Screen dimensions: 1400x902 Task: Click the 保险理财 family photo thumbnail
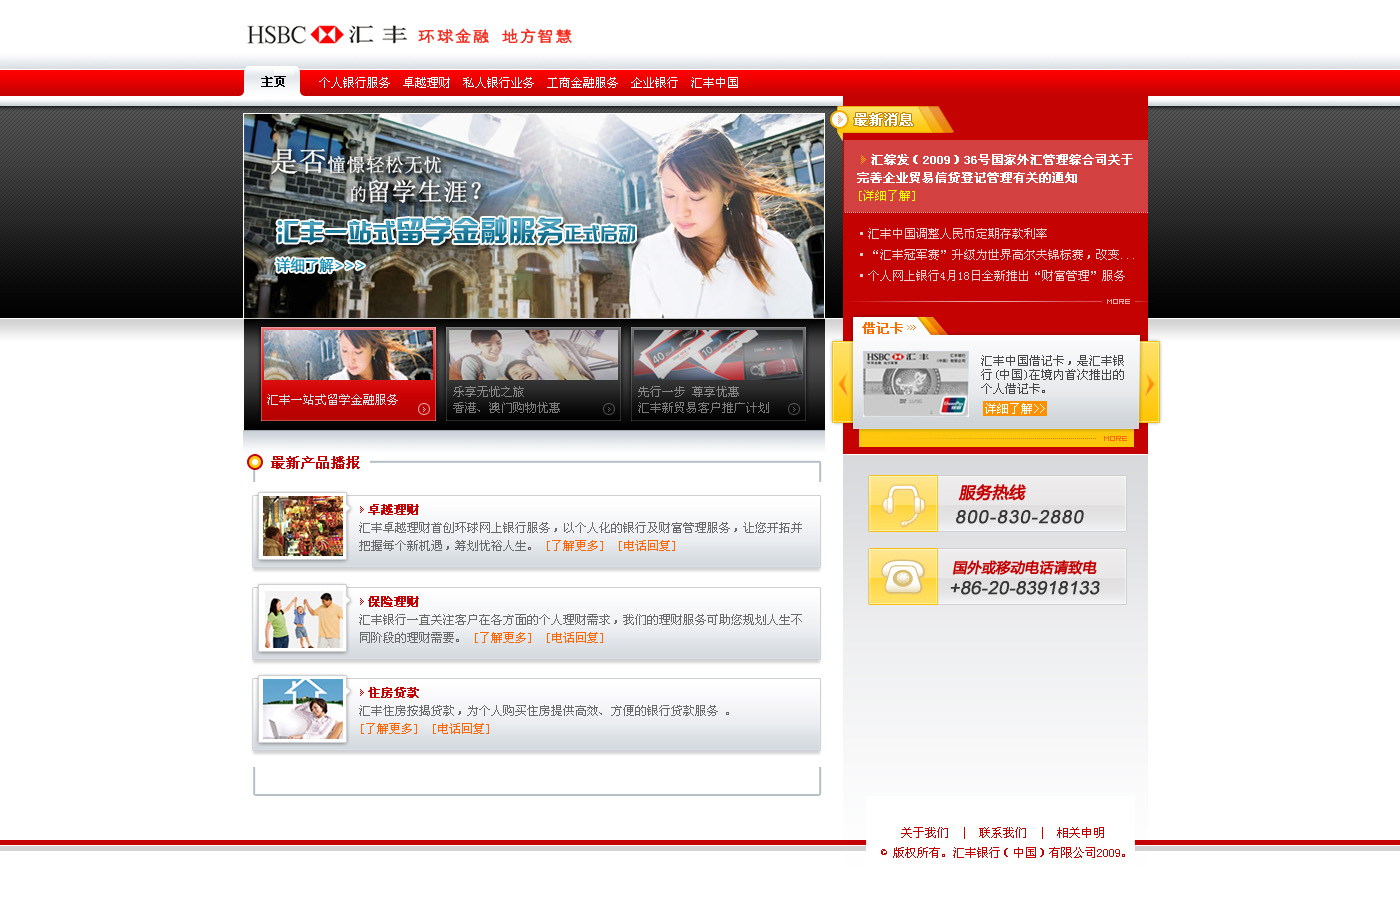pyautogui.click(x=302, y=619)
